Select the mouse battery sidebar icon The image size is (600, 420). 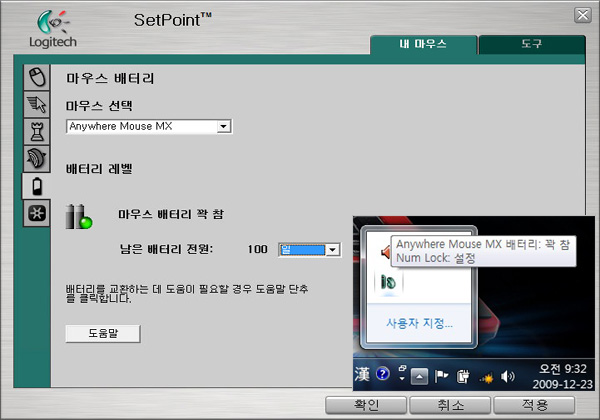(x=37, y=186)
